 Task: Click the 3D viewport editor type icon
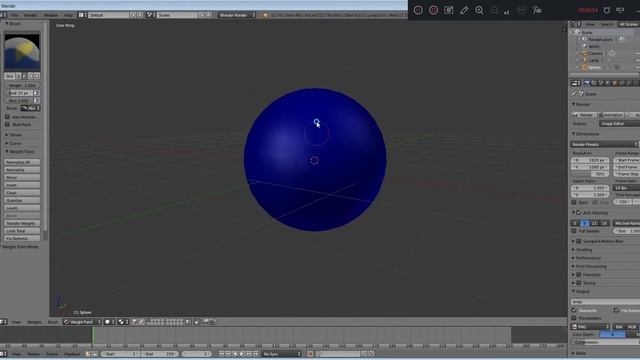click(x=2, y=322)
